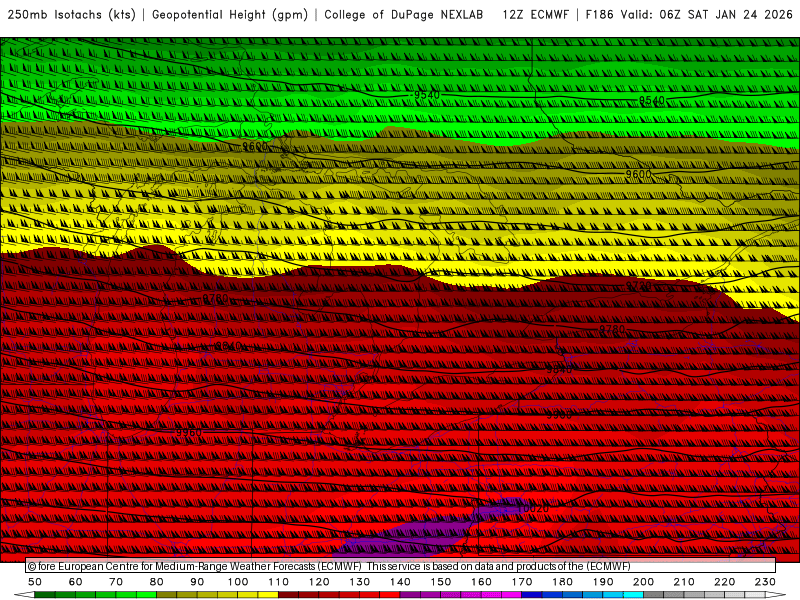This screenshot has width=800, height=600.
Task: Click the '12Z ECMWF' model run label
Action: coord(535,15)
